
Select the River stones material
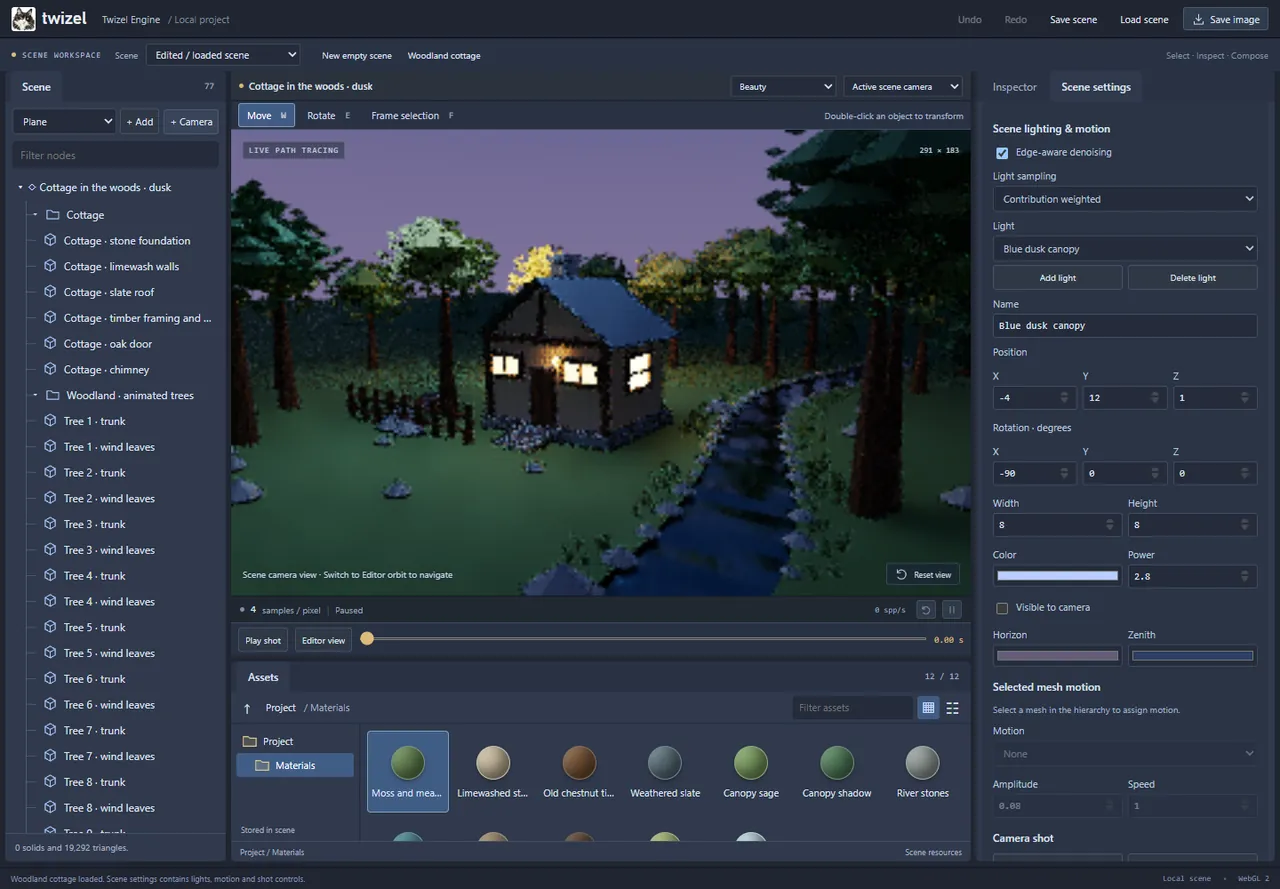point(922,762)
